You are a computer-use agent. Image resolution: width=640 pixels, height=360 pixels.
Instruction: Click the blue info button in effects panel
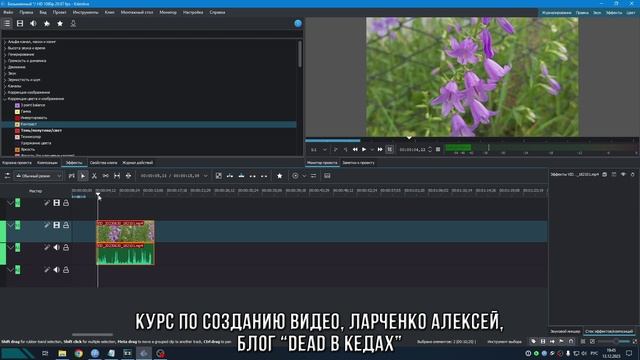[298, 24]
